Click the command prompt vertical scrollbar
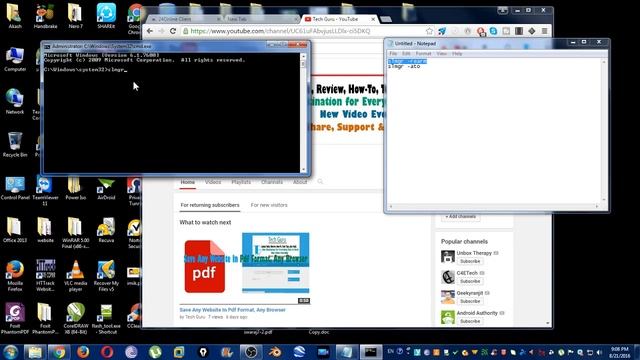 tap(303, 112)
